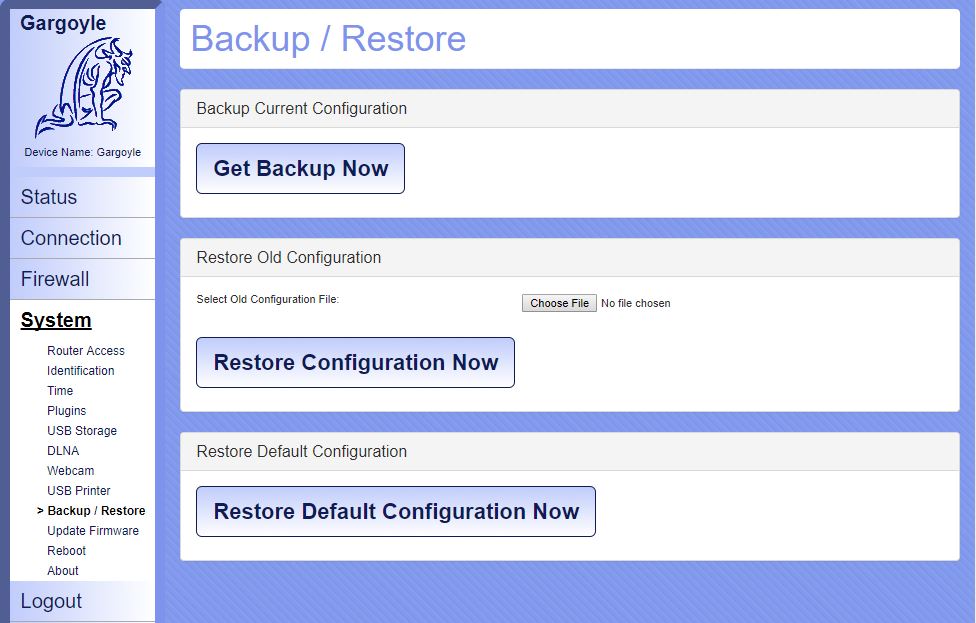Go to Router Access page
Viewport: 976px width, 623px height.
86,351
